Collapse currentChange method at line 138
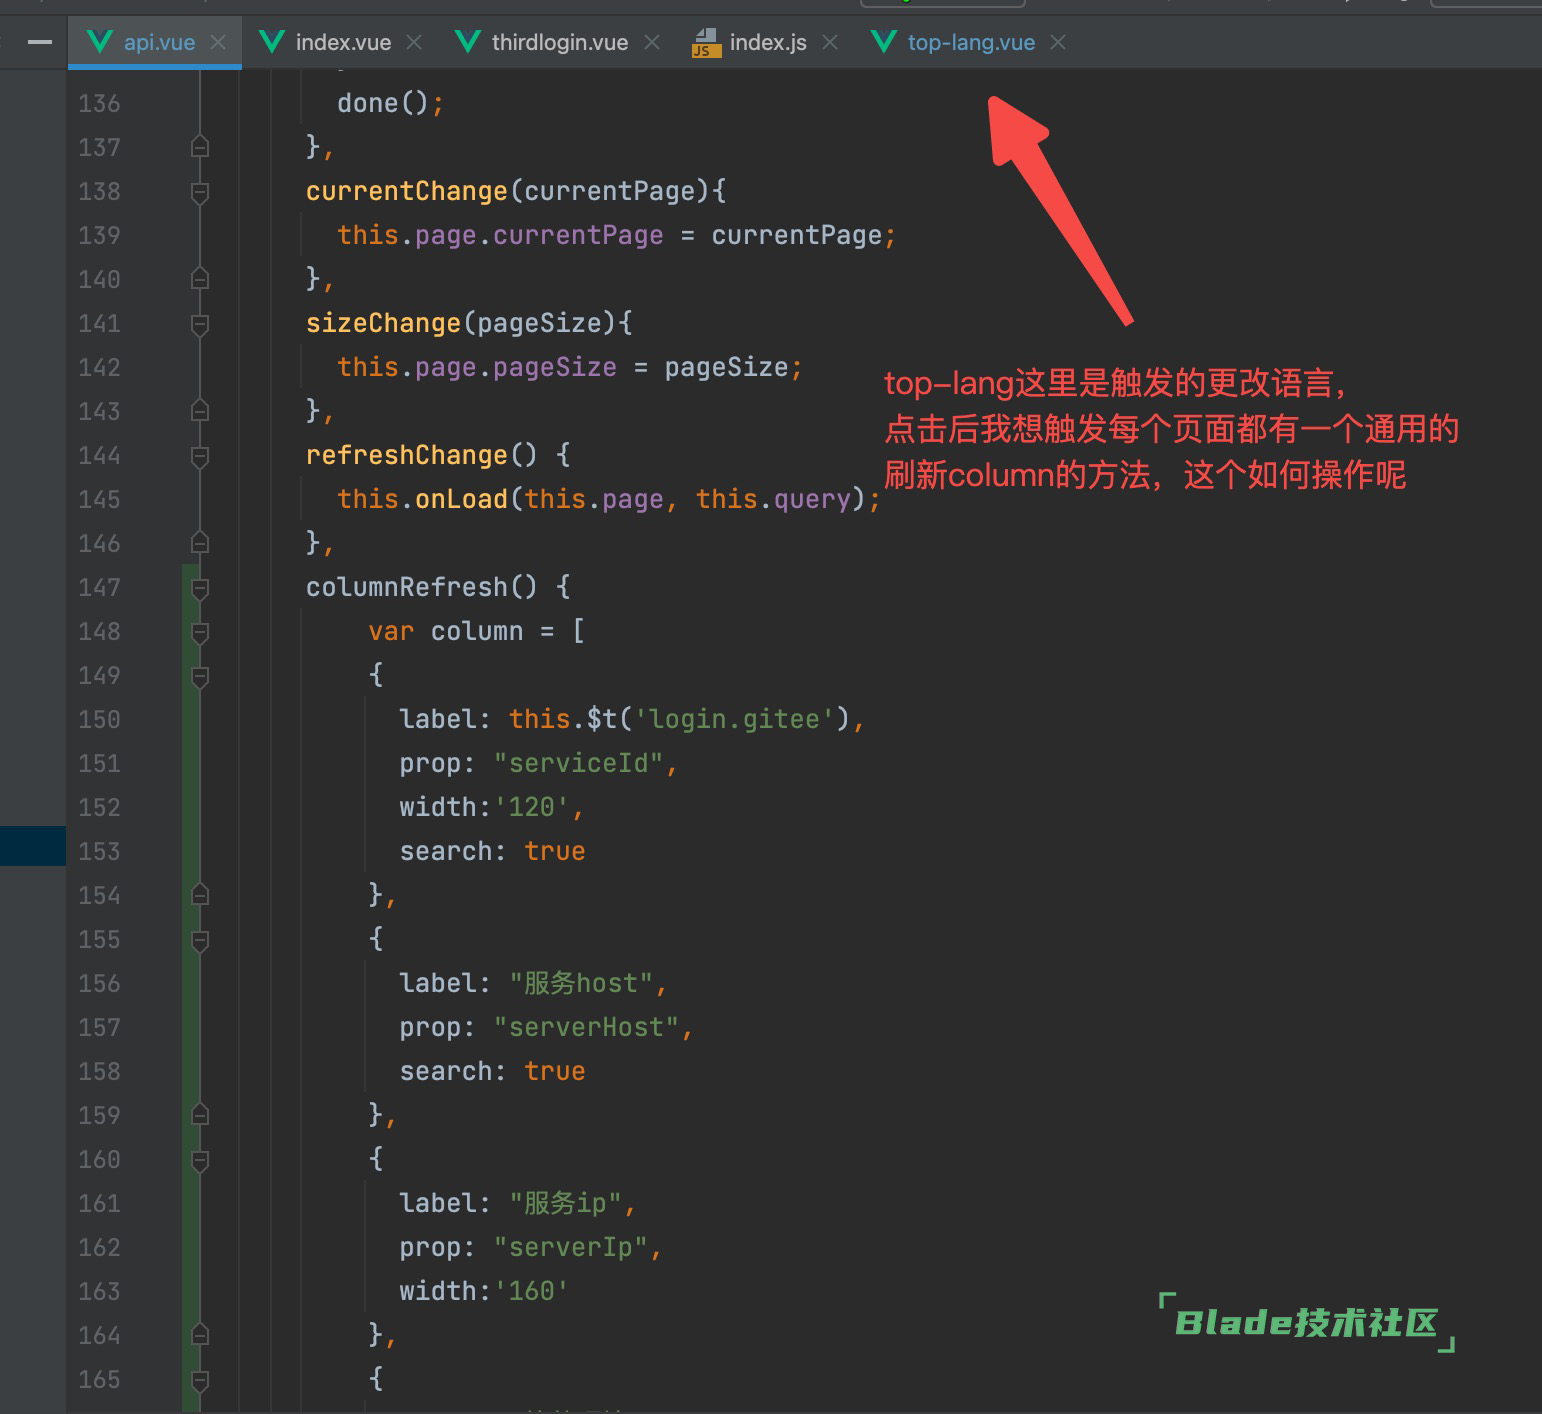The width and height of the screenshot is (1542, 1414). (200, 191)
